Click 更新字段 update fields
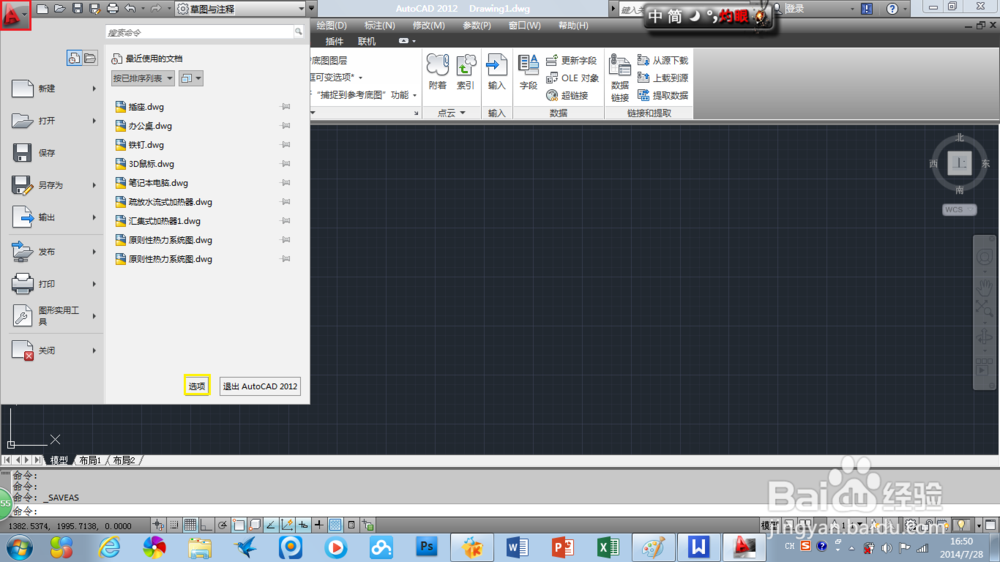 pyautogui.click(x=571, y=61)
